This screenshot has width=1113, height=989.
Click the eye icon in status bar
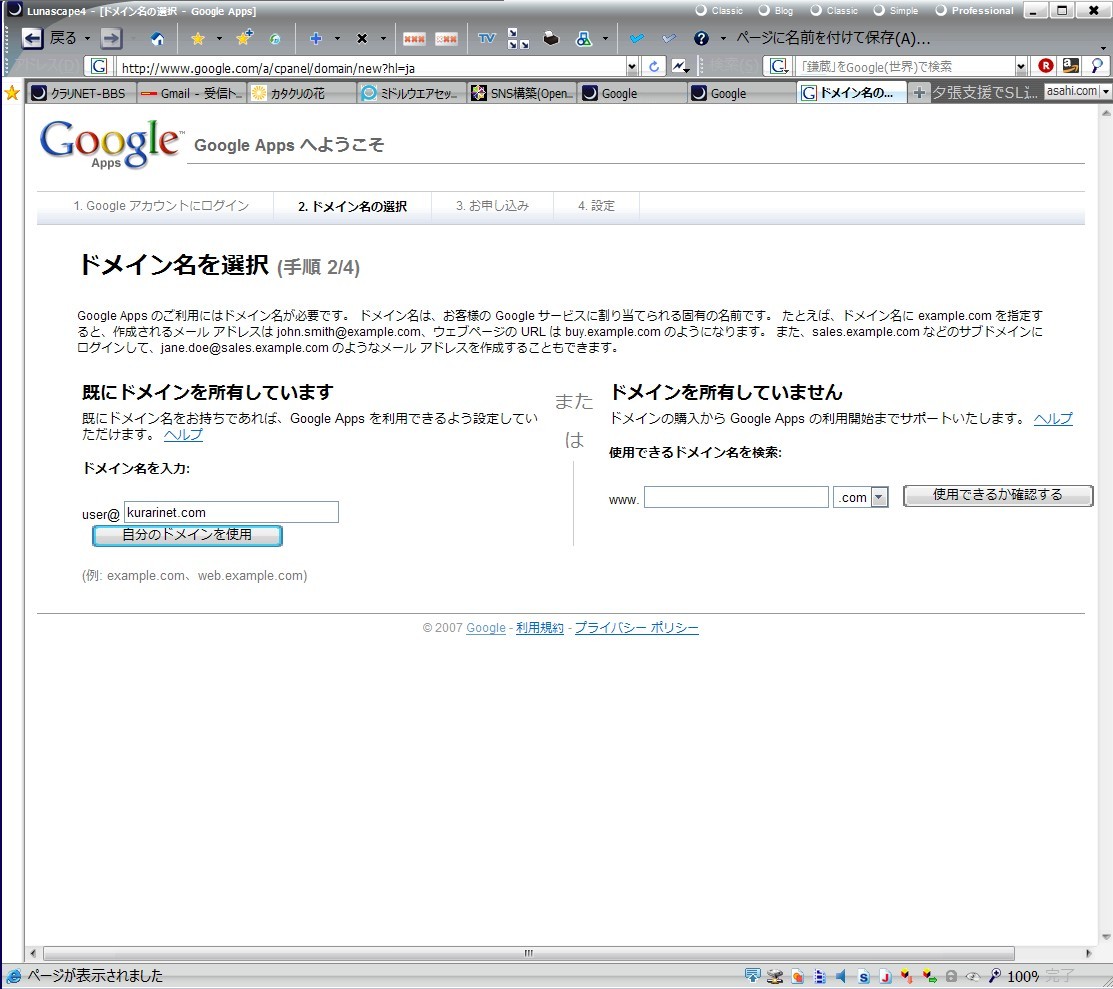(x=973, y=977)
